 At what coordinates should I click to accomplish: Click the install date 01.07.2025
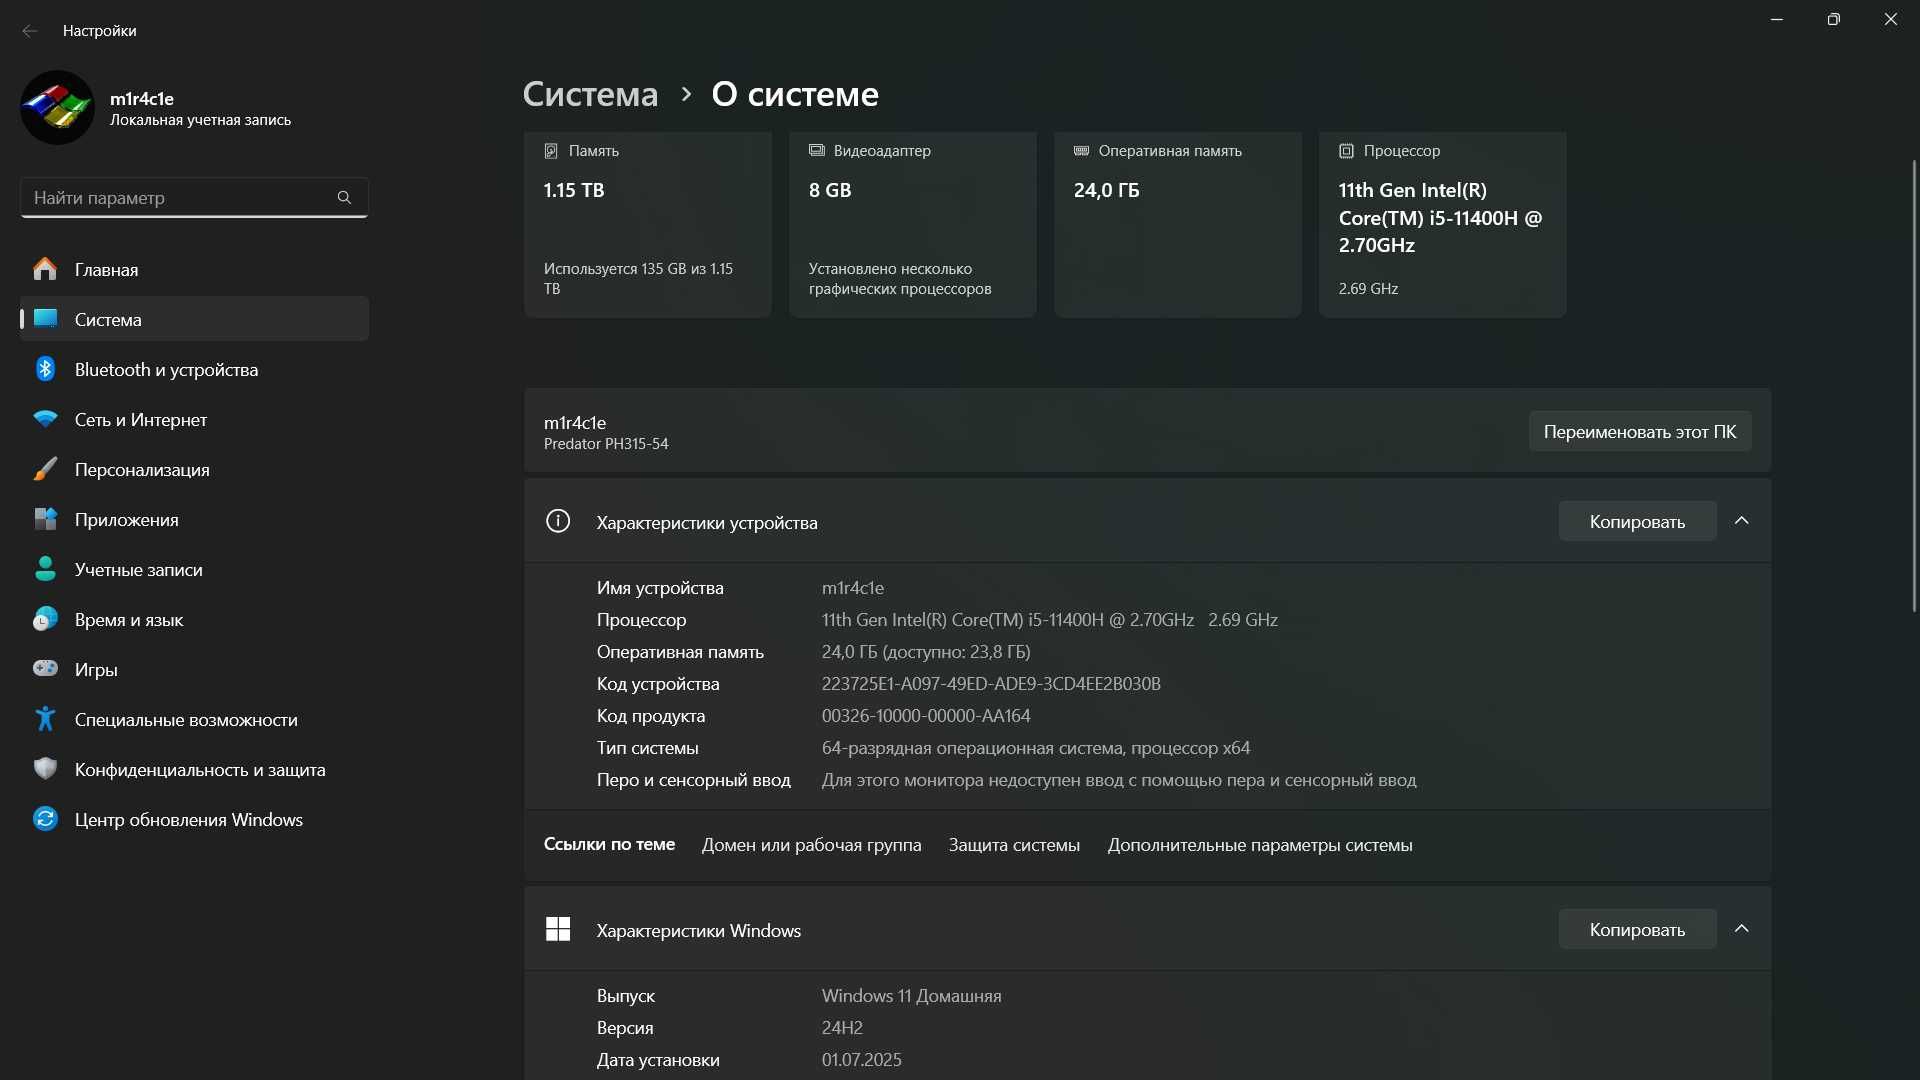(x=861, y=1060)
